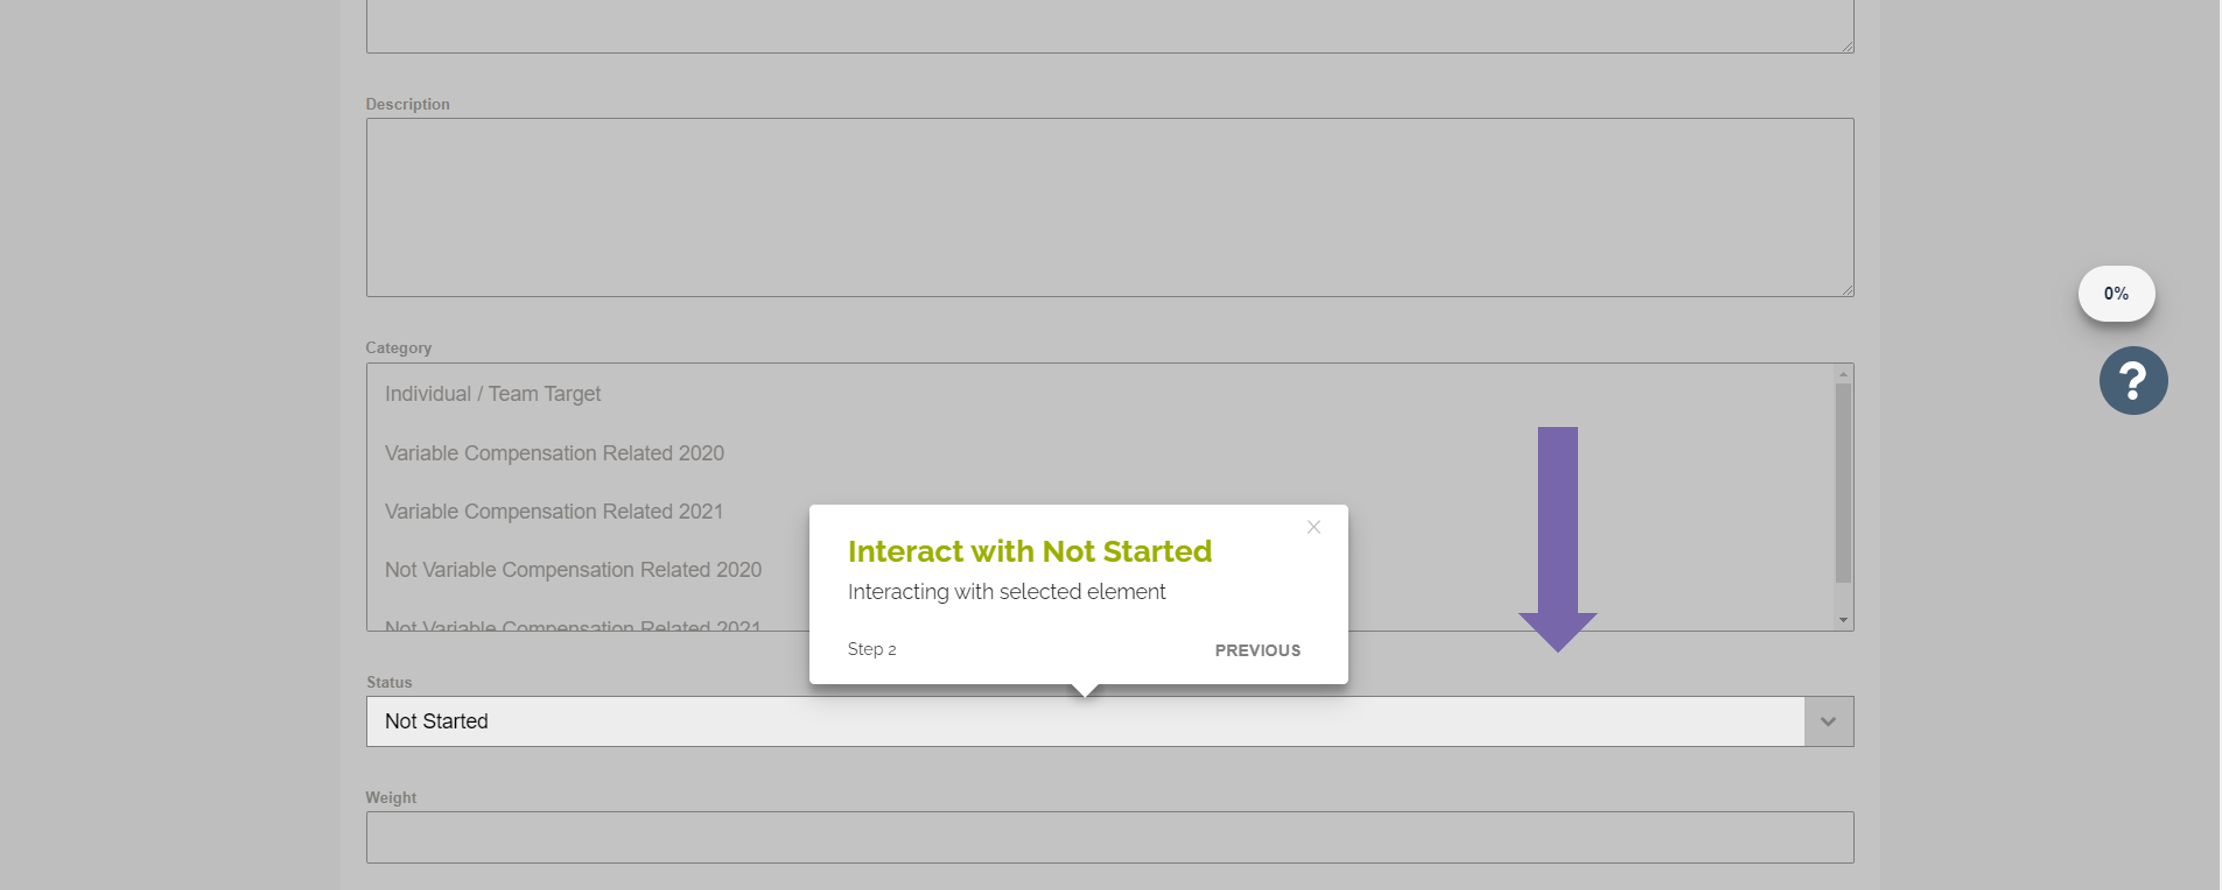Expand the Status dropdown chevron arrow
Viewport: 2222px width, 890px height.
pyautogui.click(x=1828, y=722)
